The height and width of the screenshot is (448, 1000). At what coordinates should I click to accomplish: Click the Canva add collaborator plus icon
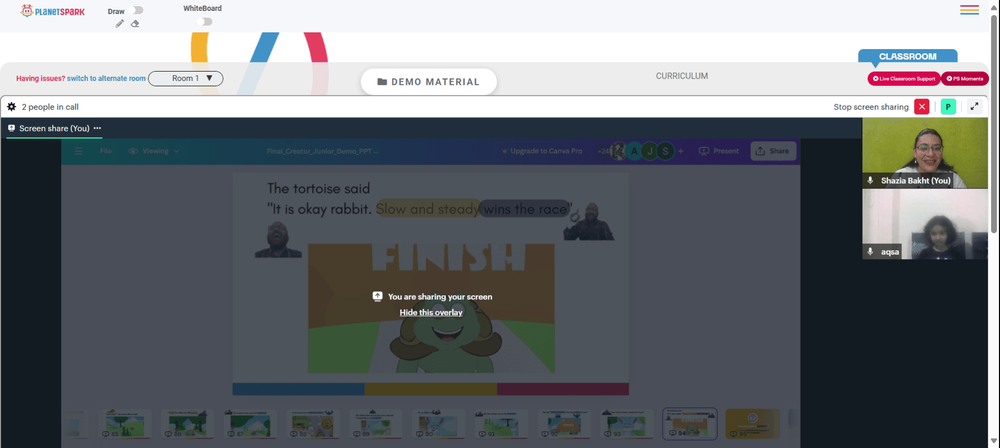point(680,151)
